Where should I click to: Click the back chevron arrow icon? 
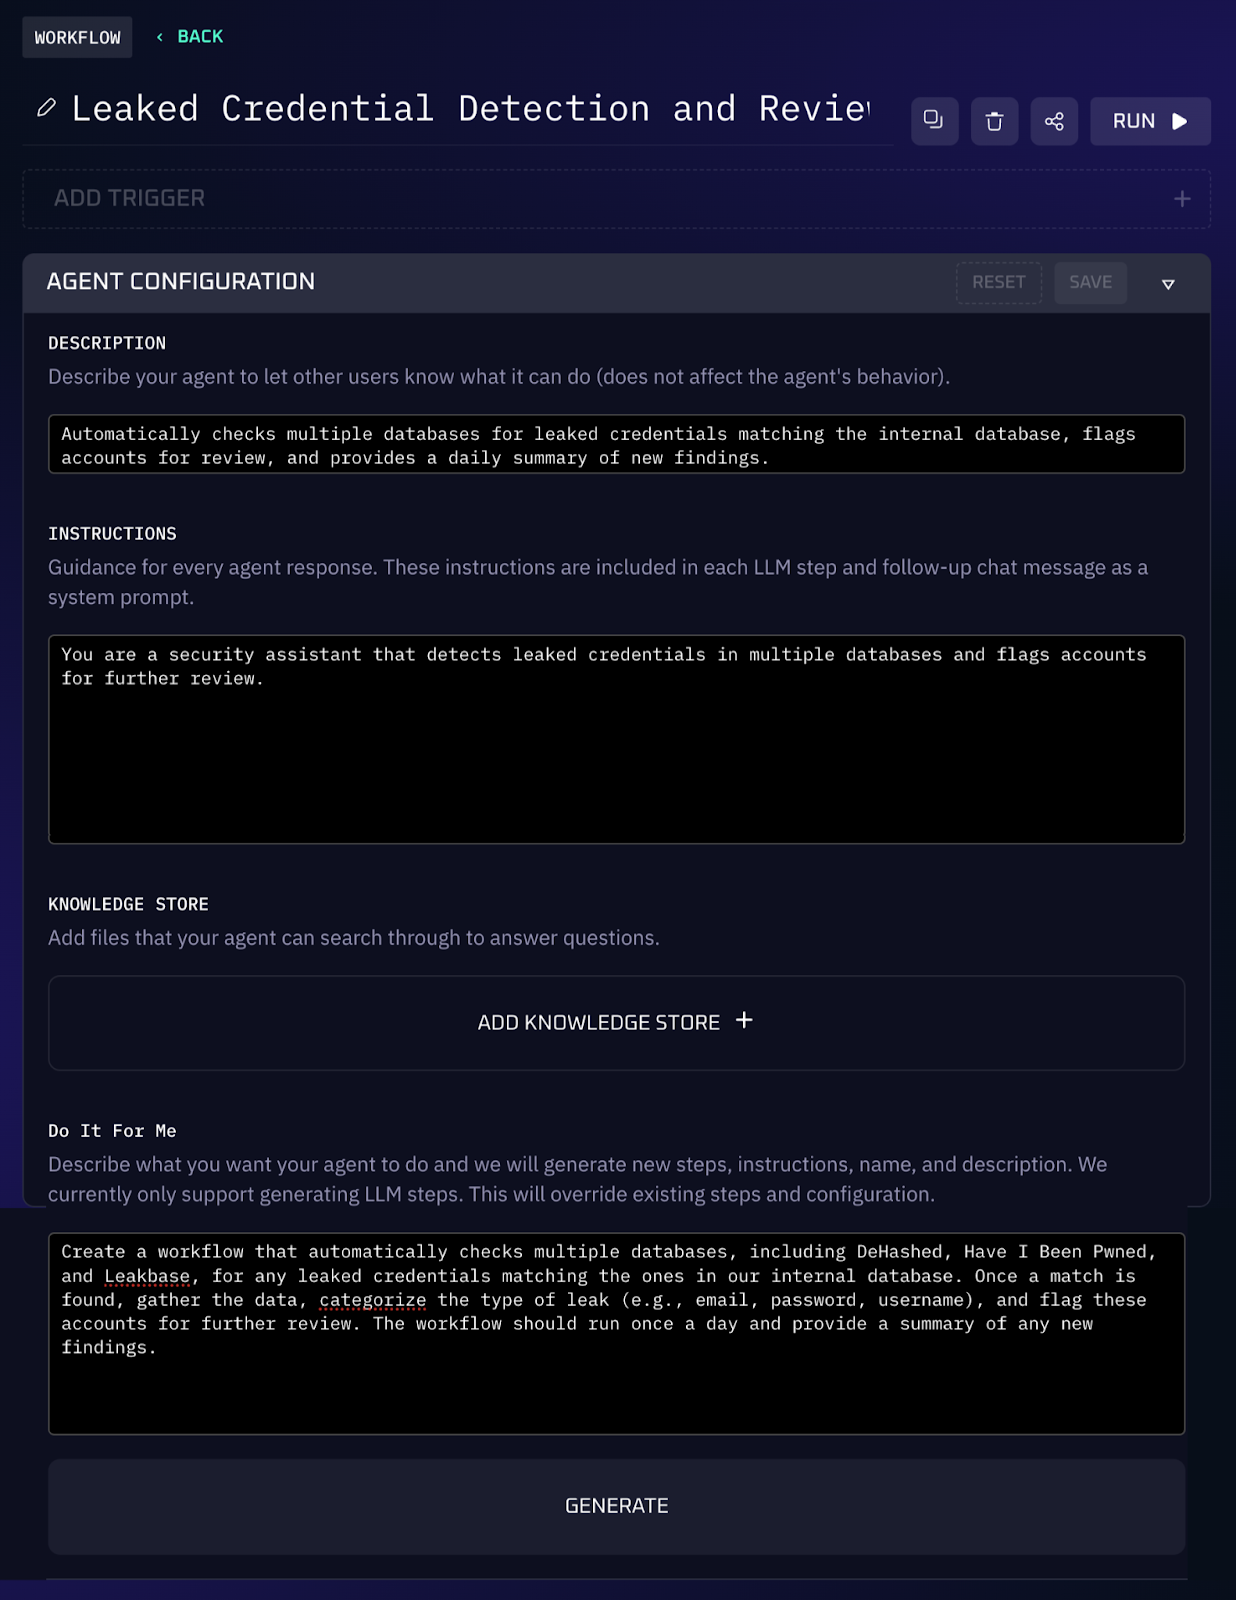[160, 37]
